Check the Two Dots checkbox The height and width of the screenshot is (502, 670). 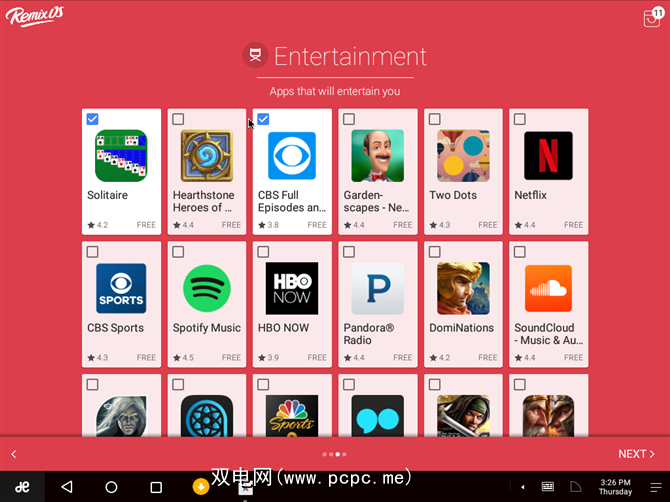point(435,119)
